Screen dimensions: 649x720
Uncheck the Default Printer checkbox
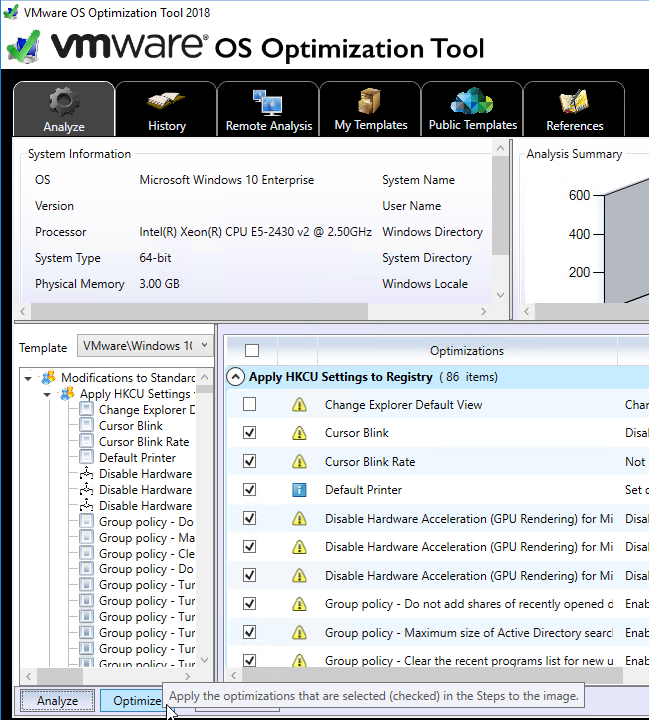(249, 490)
